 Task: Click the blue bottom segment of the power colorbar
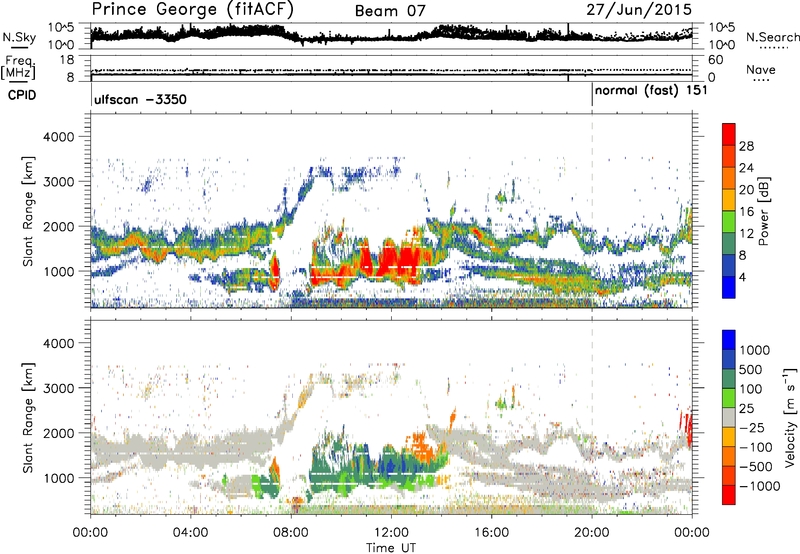click(729, 288)
